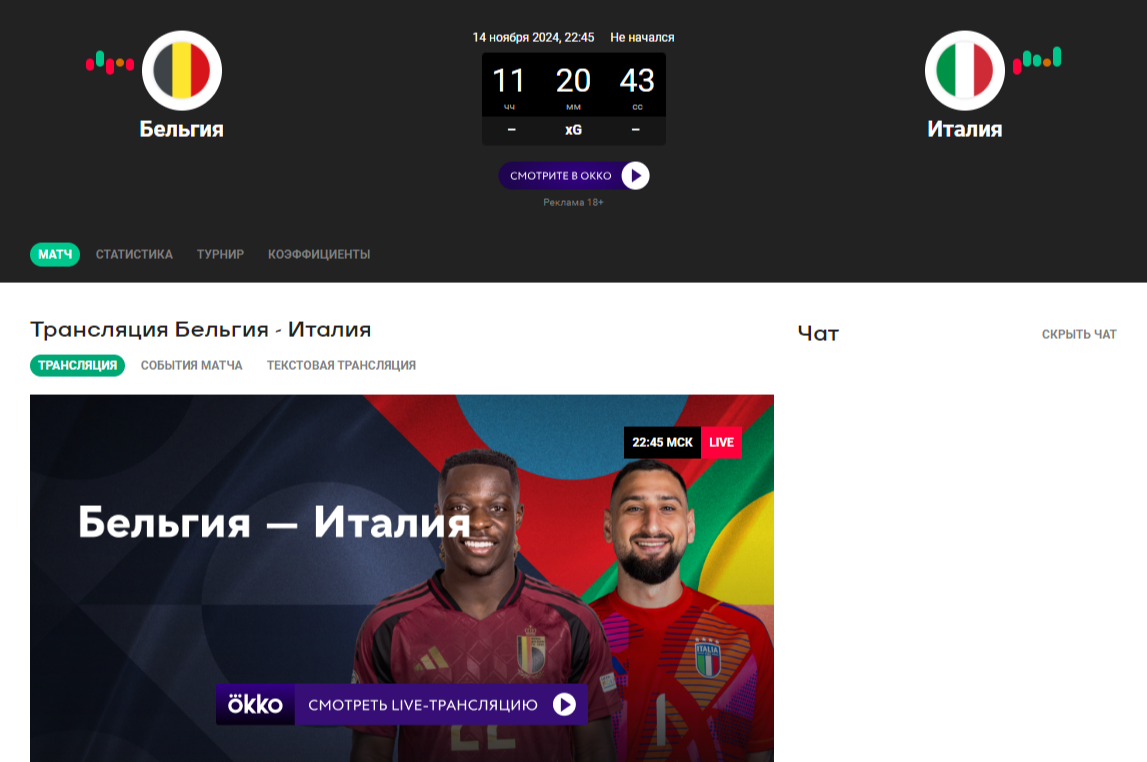The width and height of the screenshot is (1147, 762).
Task: Select the active Матч tab
Action: pos(55,254)
